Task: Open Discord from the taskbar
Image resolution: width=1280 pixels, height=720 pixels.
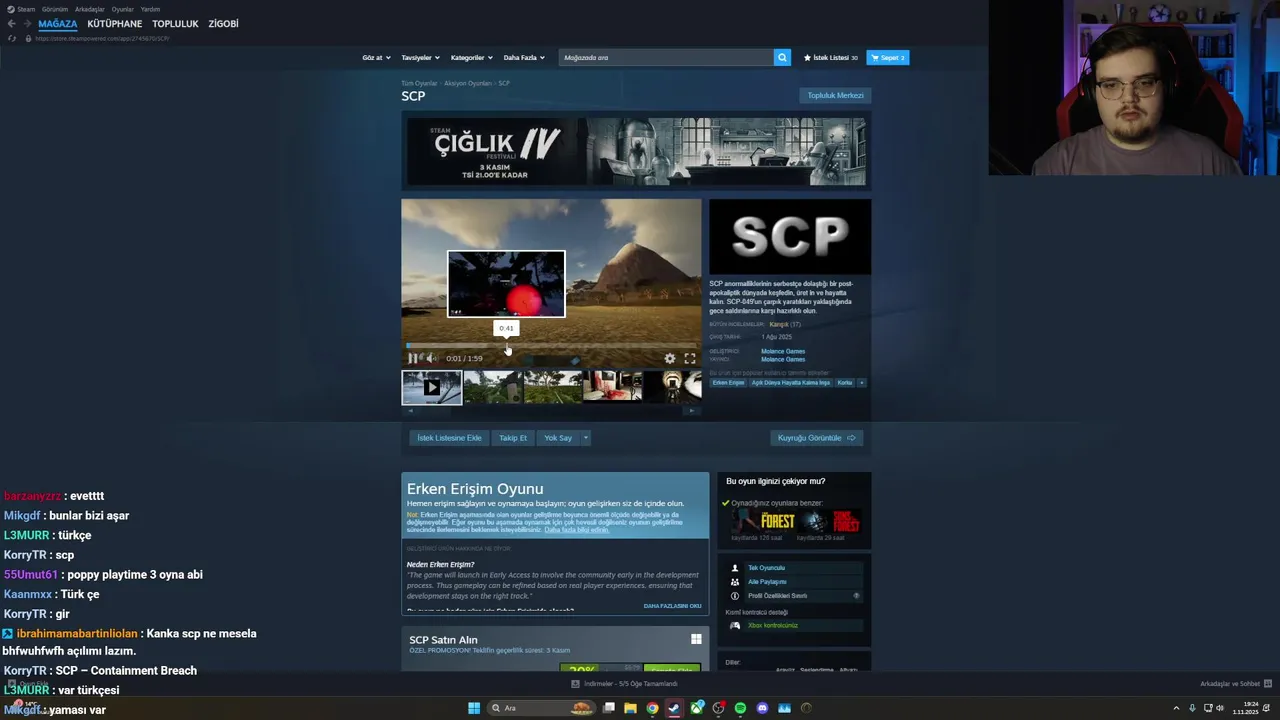Action: [762, 708]
